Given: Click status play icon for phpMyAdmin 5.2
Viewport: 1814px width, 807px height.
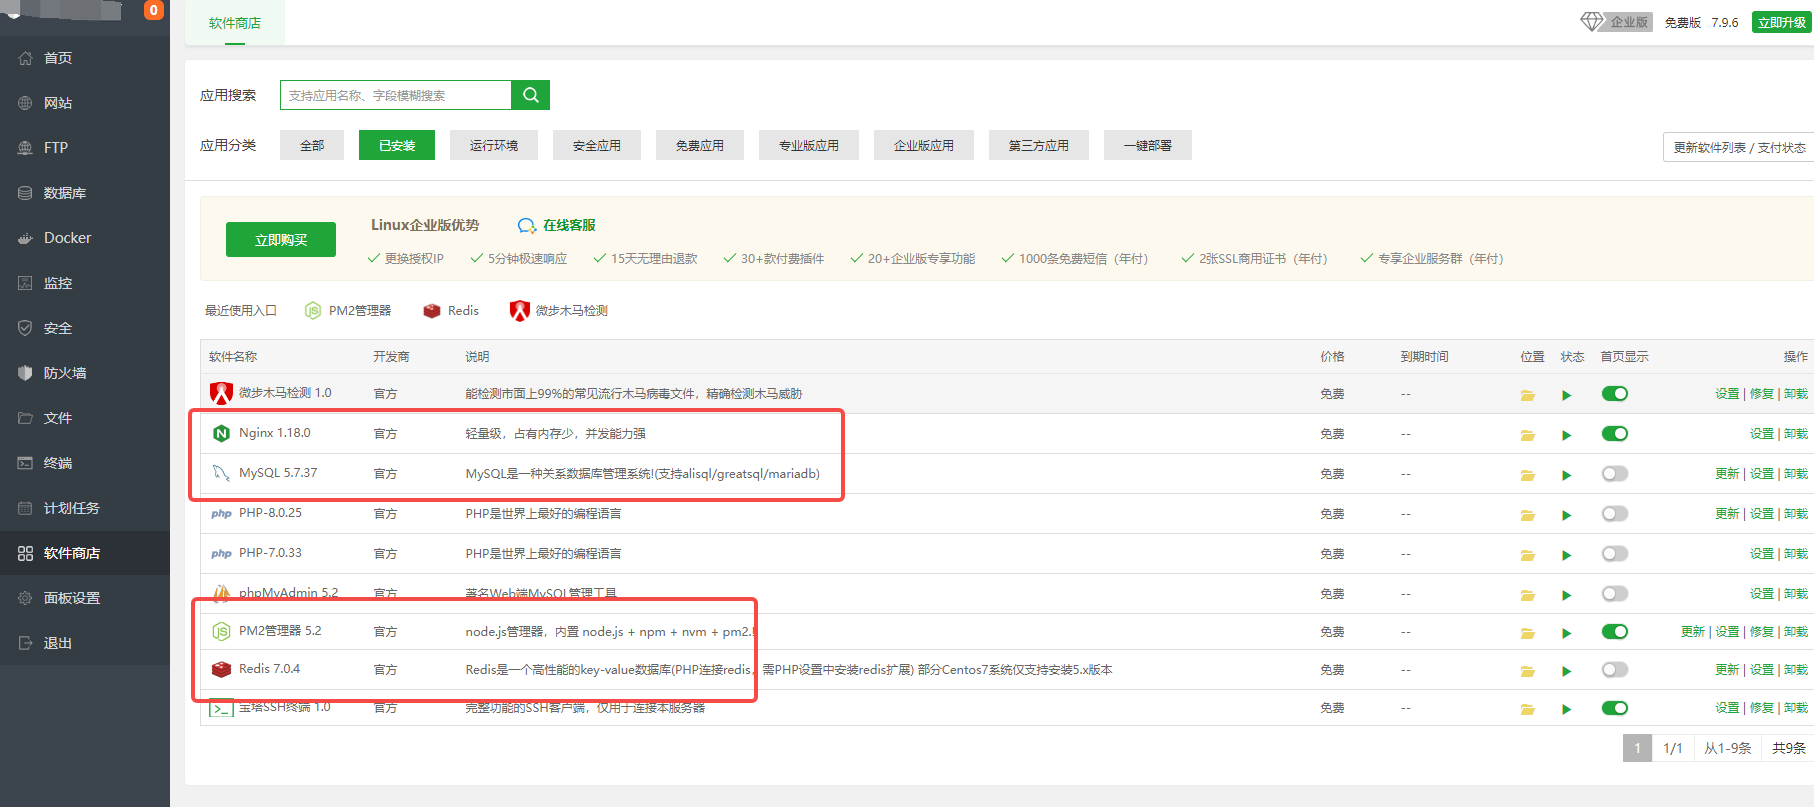Looking at the screenshot, I should 1567,595.
